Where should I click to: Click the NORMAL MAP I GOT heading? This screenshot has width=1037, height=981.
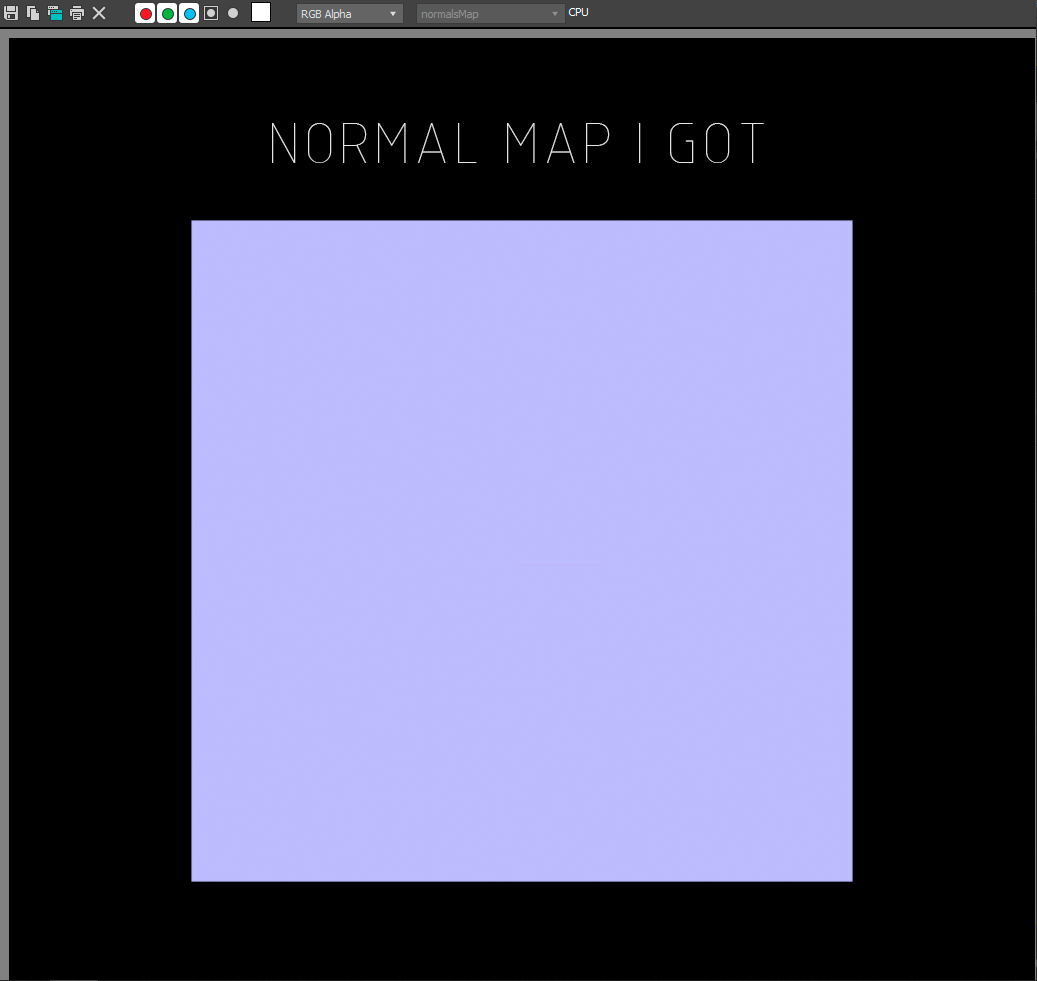click(516, 144)
